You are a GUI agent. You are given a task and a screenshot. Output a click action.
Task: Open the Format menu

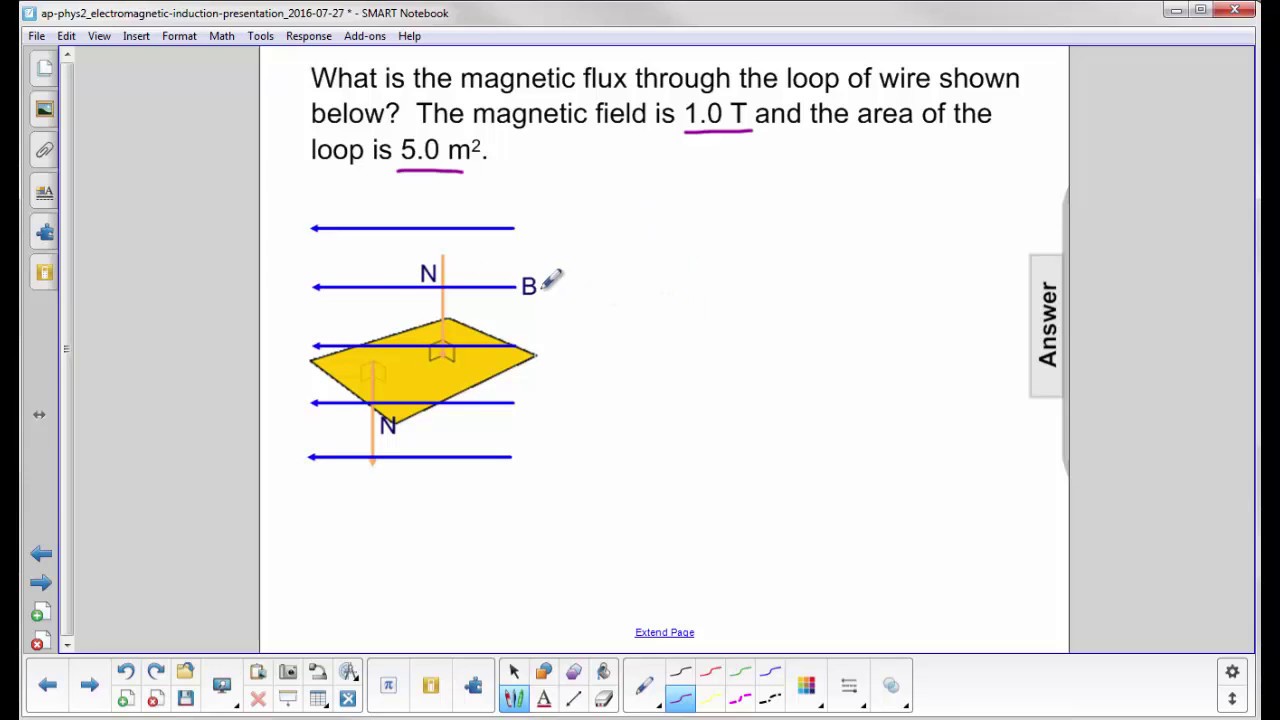click(179, 36)
